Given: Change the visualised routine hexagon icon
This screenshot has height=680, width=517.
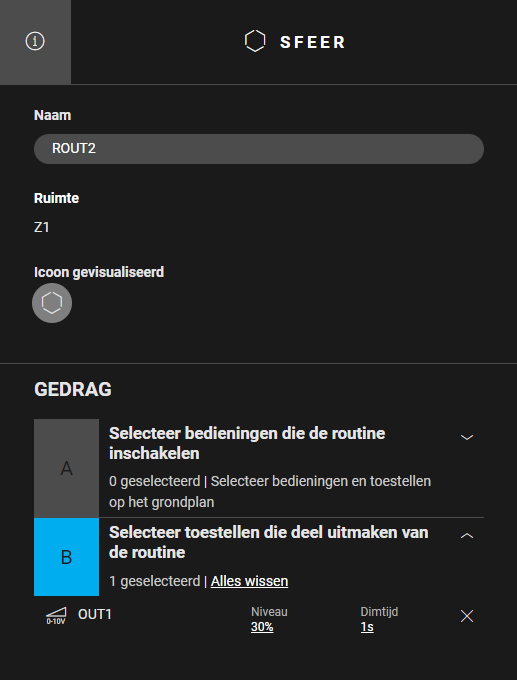Looking at the screenshot, I should pos(52,303).
